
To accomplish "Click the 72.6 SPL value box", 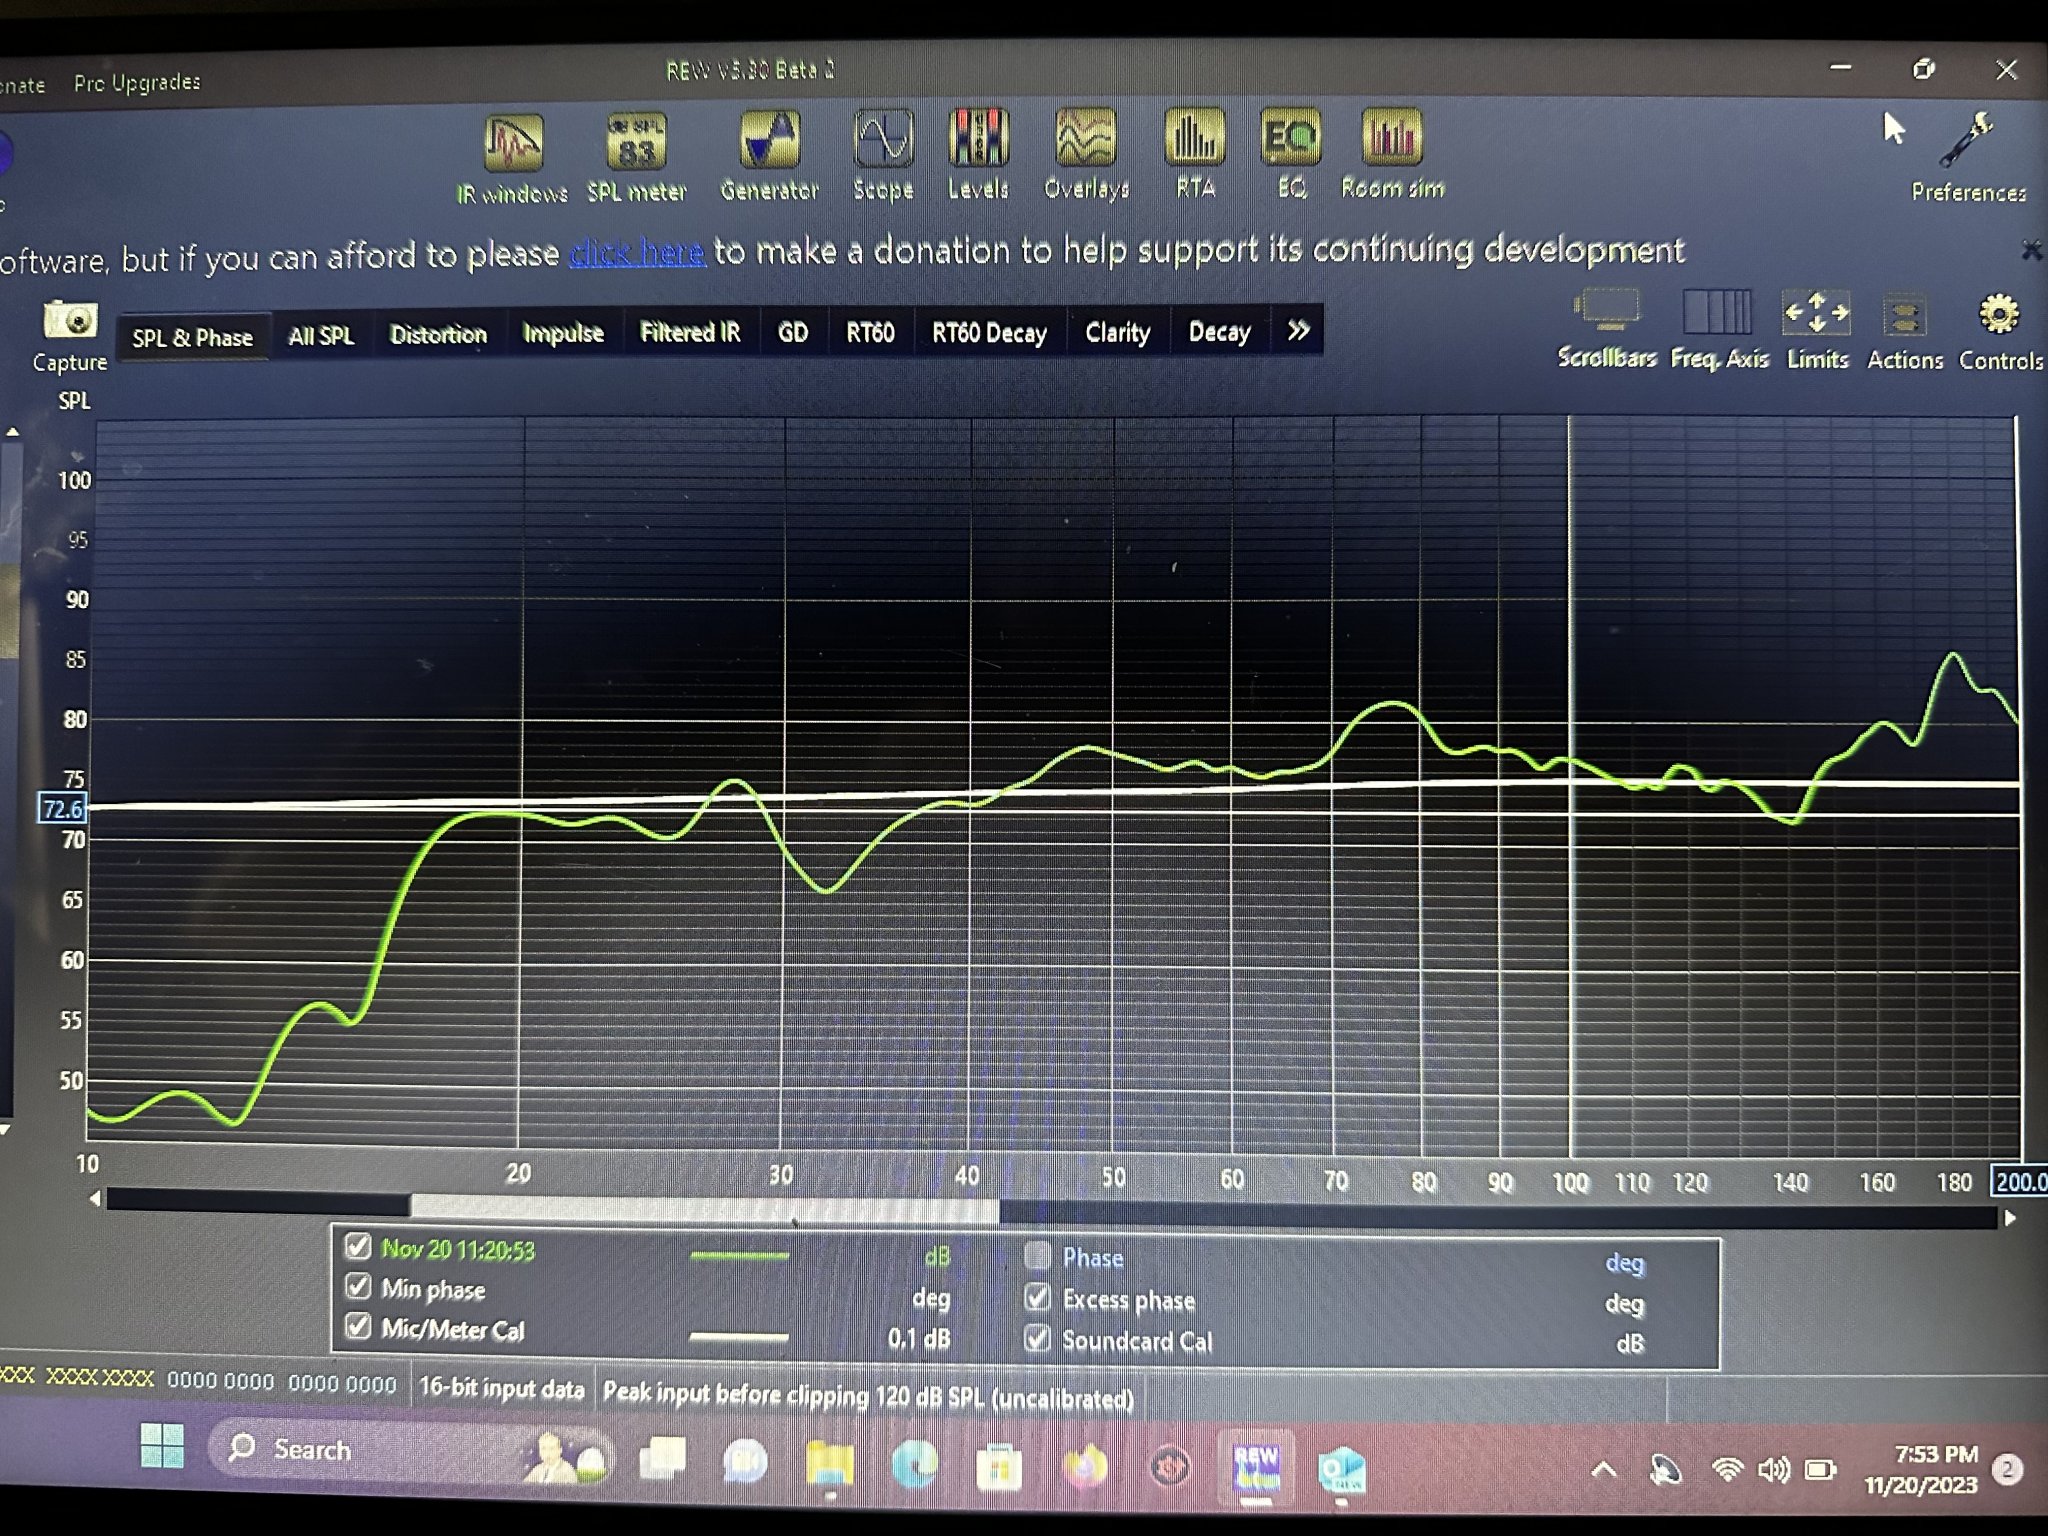I will (62, 808).
